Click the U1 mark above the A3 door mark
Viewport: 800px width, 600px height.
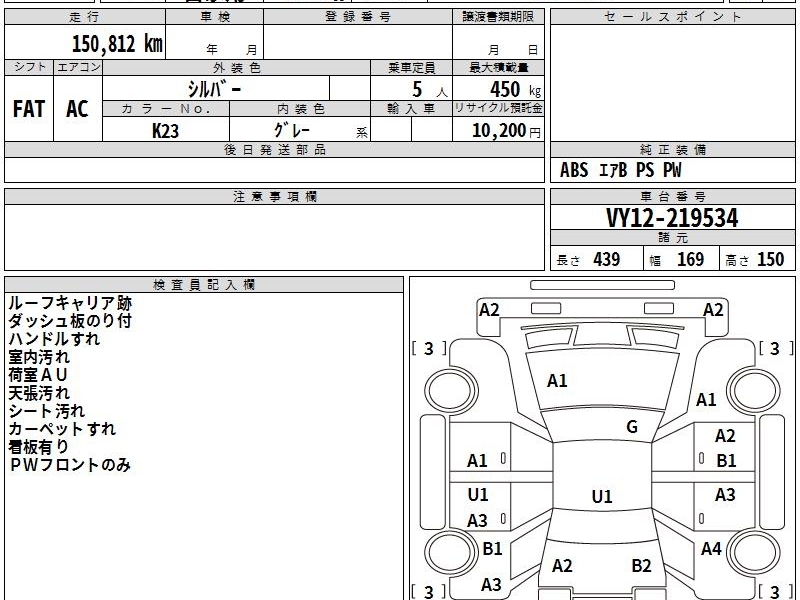click(478, 494)
